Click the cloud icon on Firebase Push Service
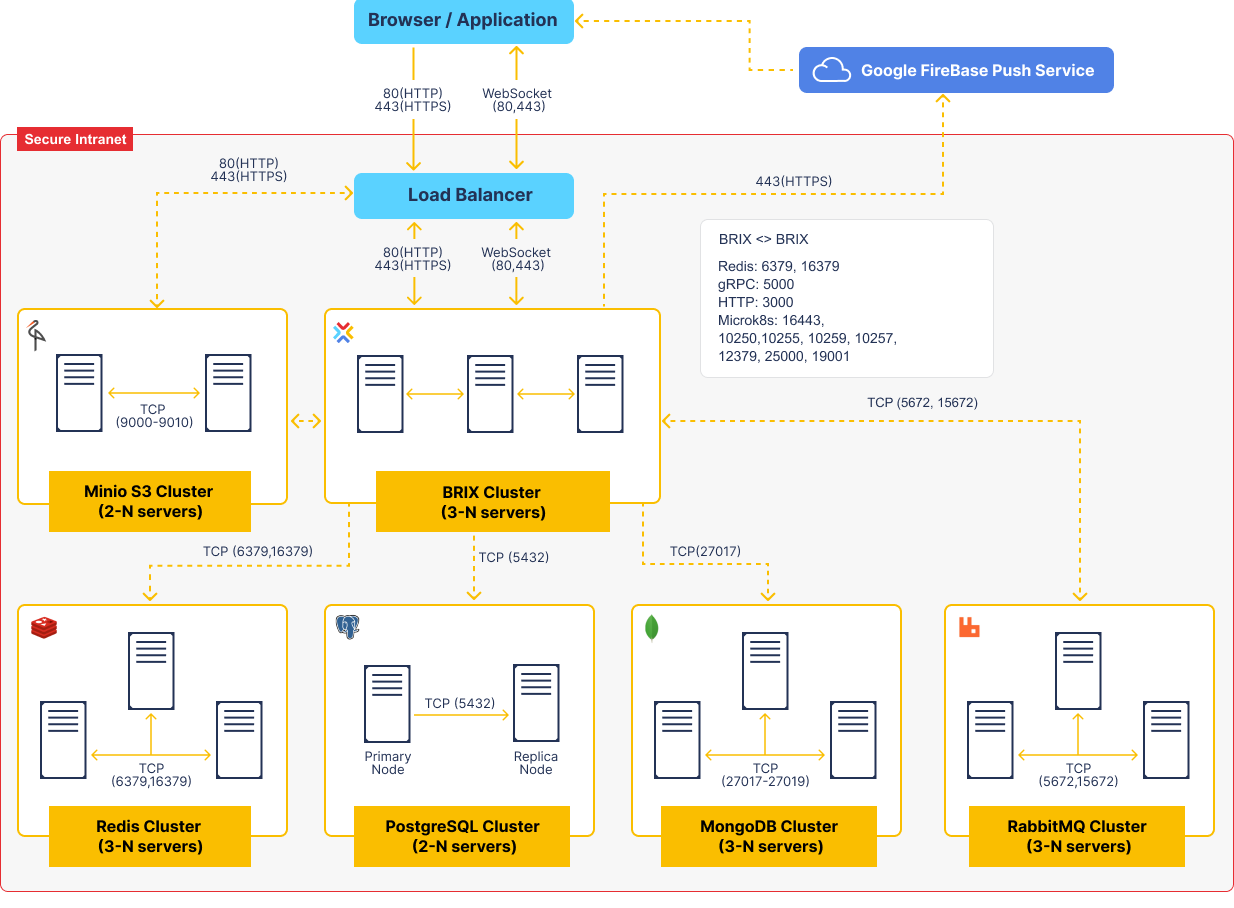1234x908 pixels. coord(829,70)
